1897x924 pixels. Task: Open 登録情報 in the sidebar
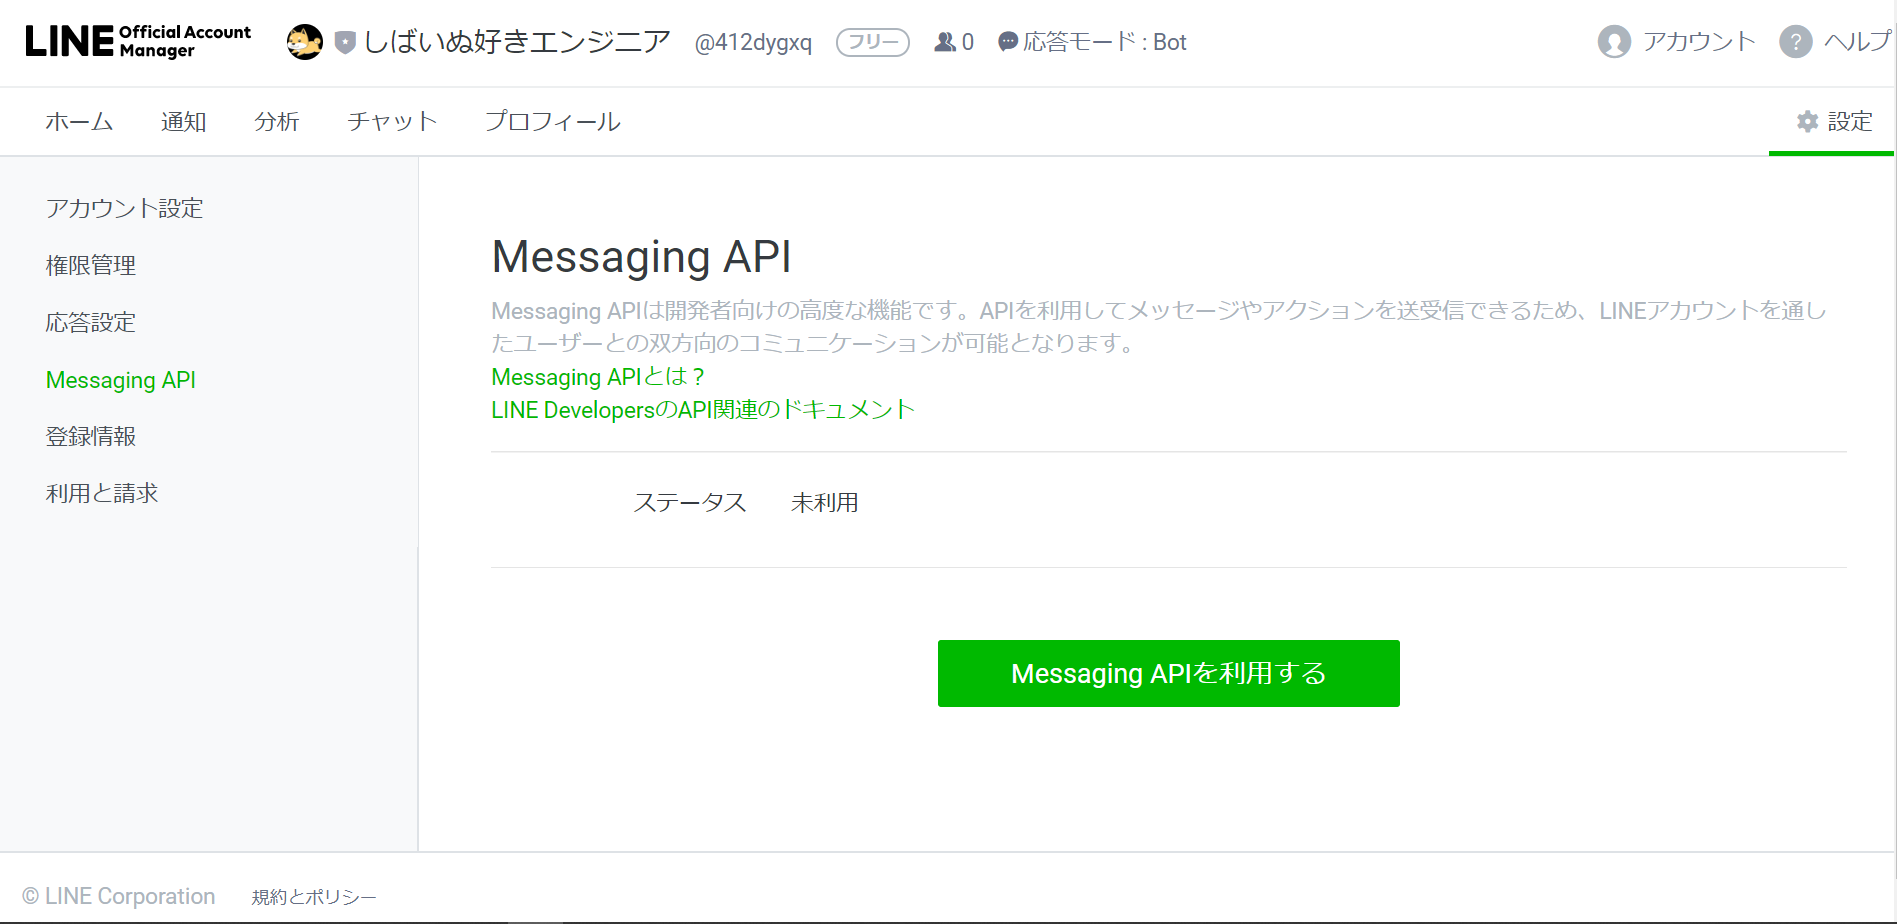coord(91,436)
